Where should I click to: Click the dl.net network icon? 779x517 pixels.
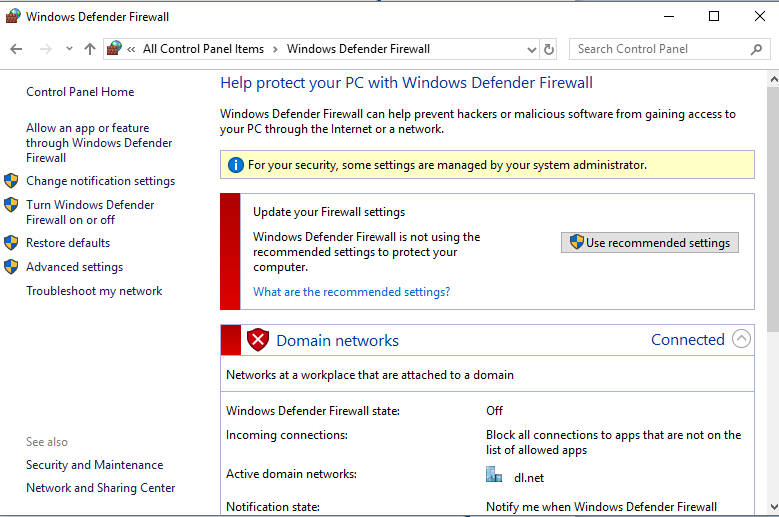click(494, 474)
